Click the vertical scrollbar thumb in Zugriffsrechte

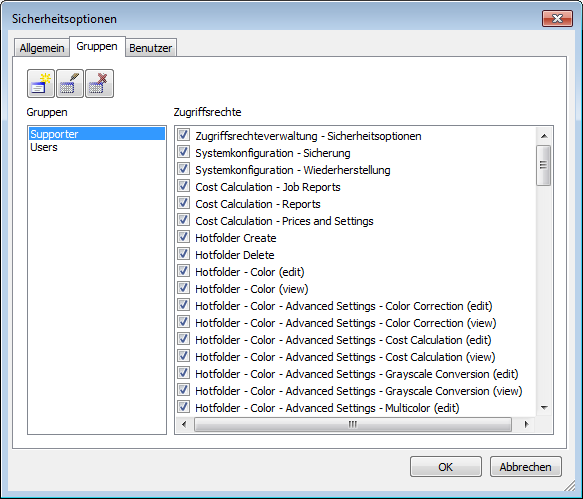point(544,165)
